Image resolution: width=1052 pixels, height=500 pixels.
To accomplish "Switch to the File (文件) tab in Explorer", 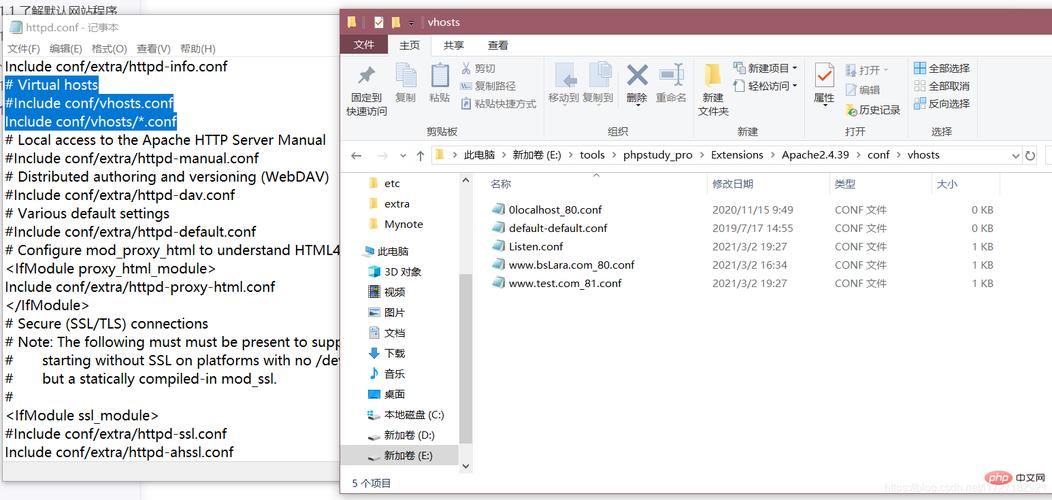I will coord(364,45).
